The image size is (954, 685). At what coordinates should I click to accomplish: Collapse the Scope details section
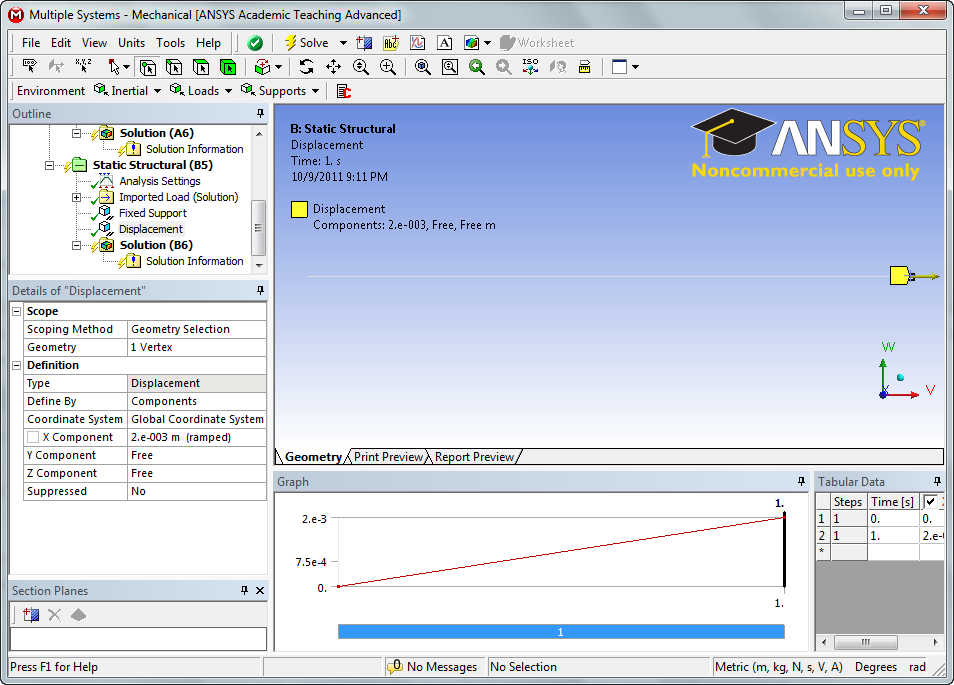tap(17, 311)
